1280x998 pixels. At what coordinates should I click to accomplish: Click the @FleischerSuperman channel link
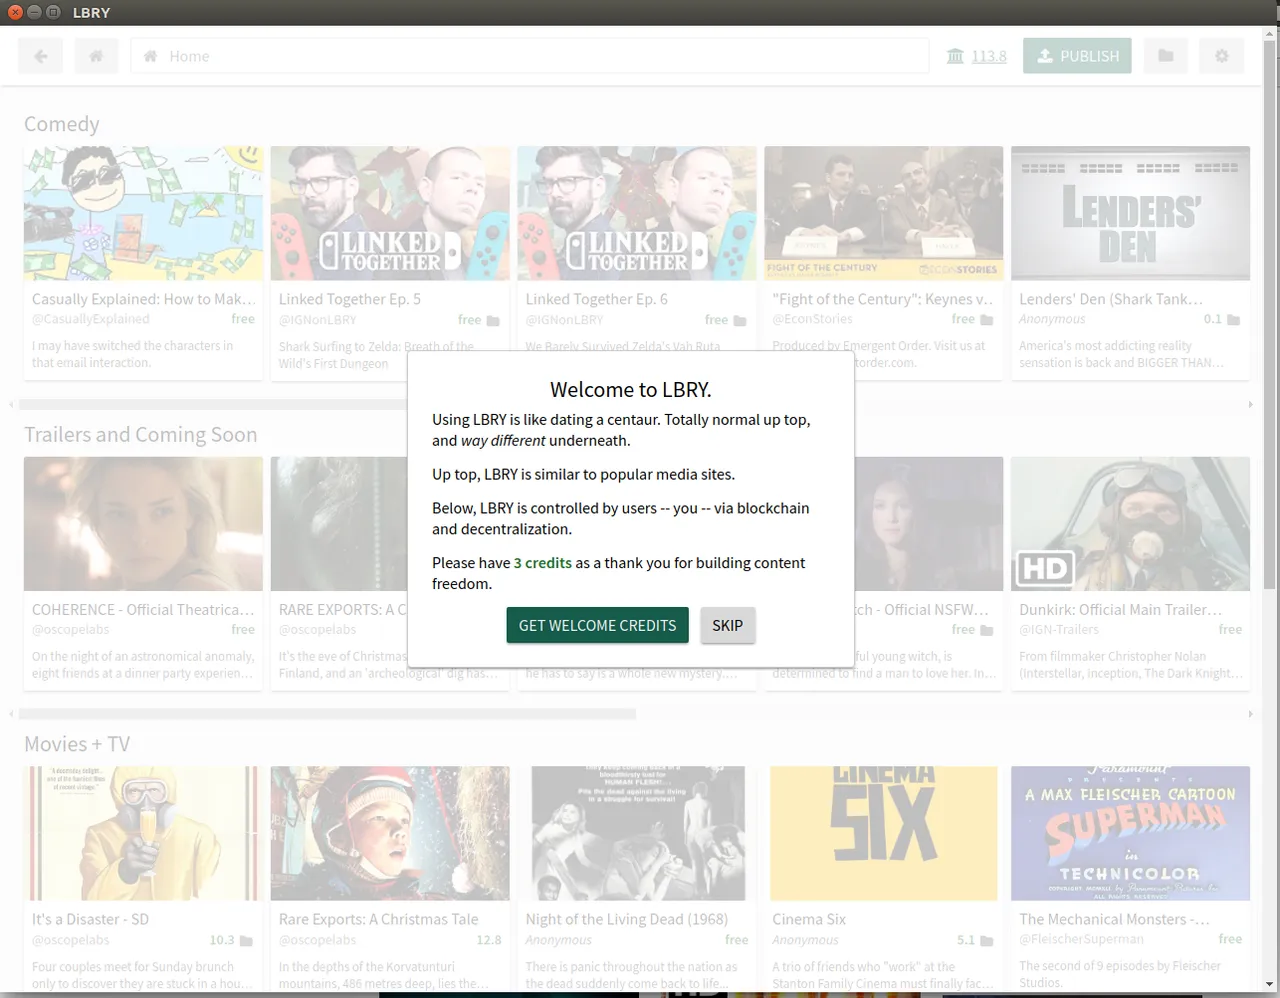[1081, 940]
